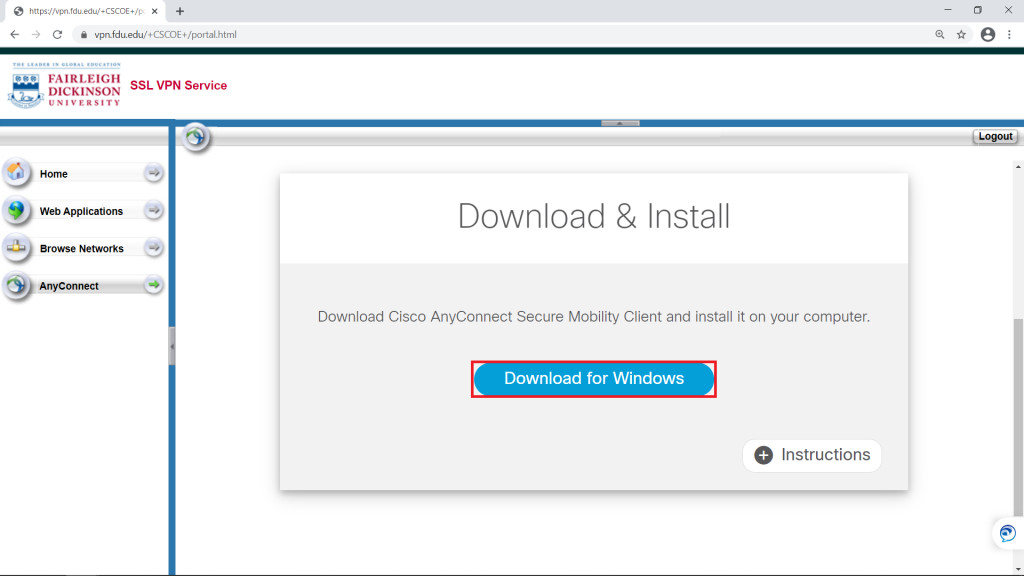This screenshot has height=576, width=1024.
Task: Click the floating chat help icon
Action: [1007, 533]
